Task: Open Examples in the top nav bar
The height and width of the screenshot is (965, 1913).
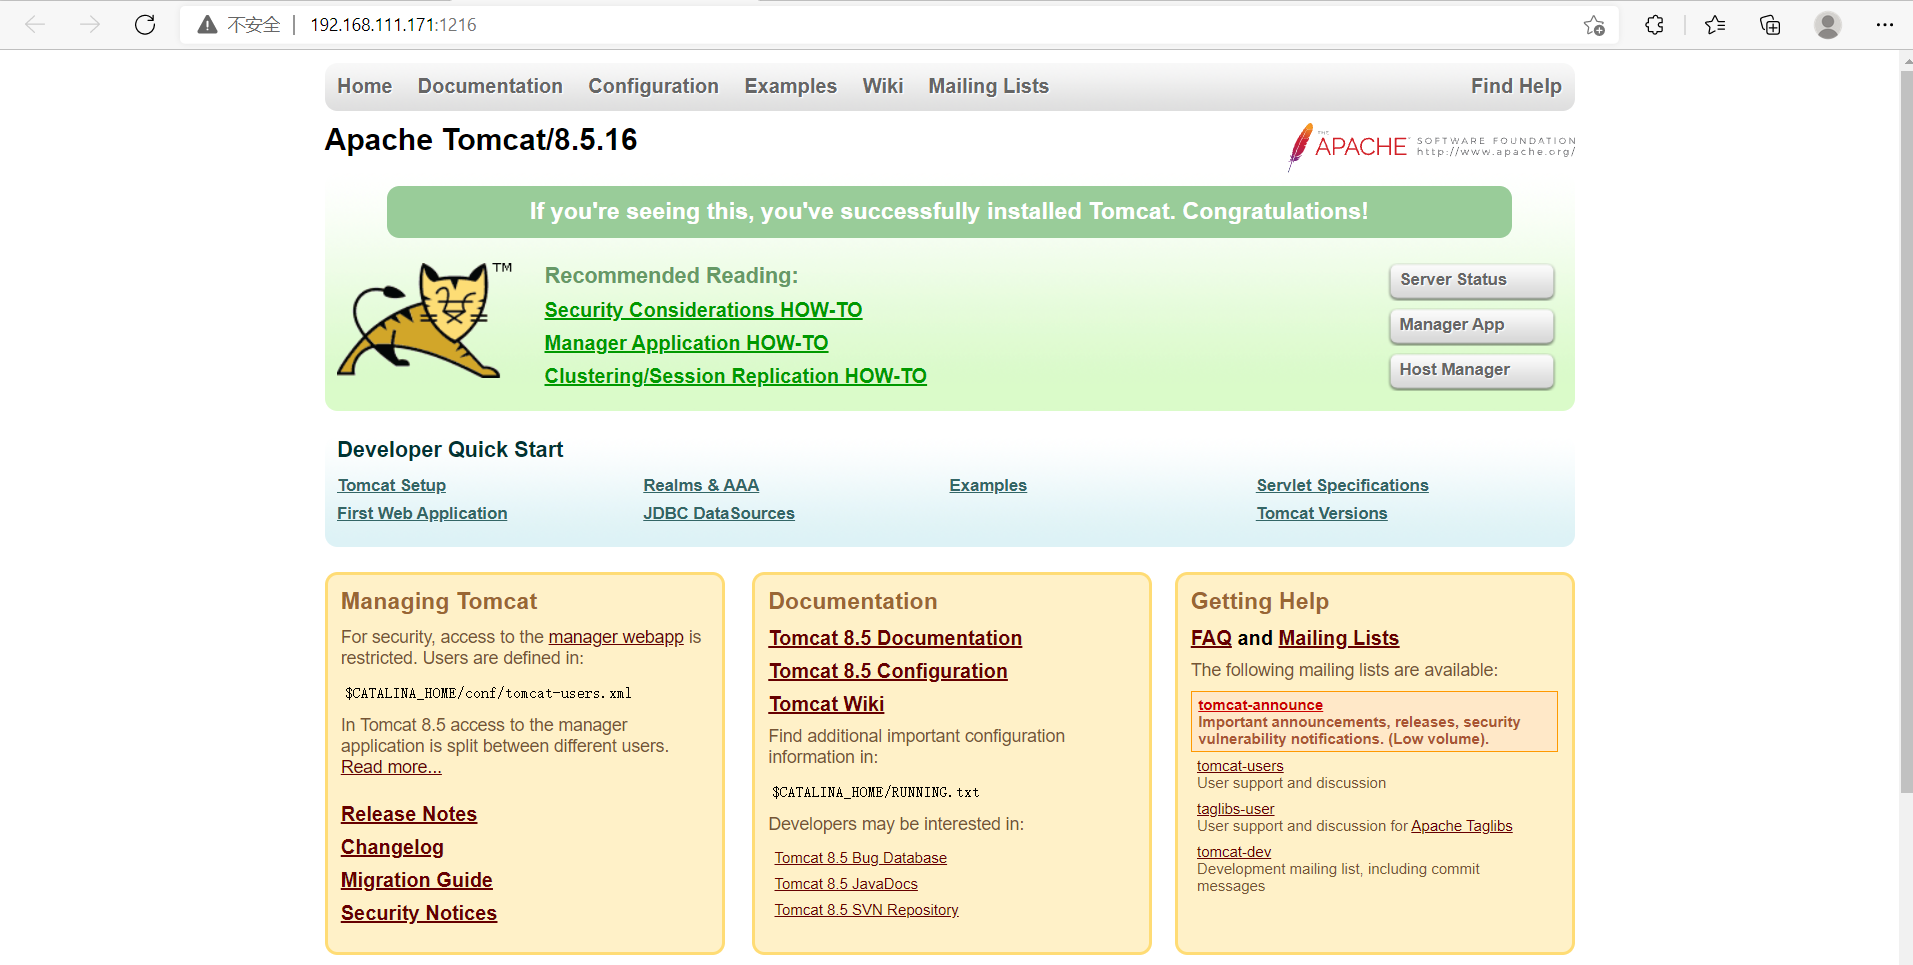Action: 790,86
